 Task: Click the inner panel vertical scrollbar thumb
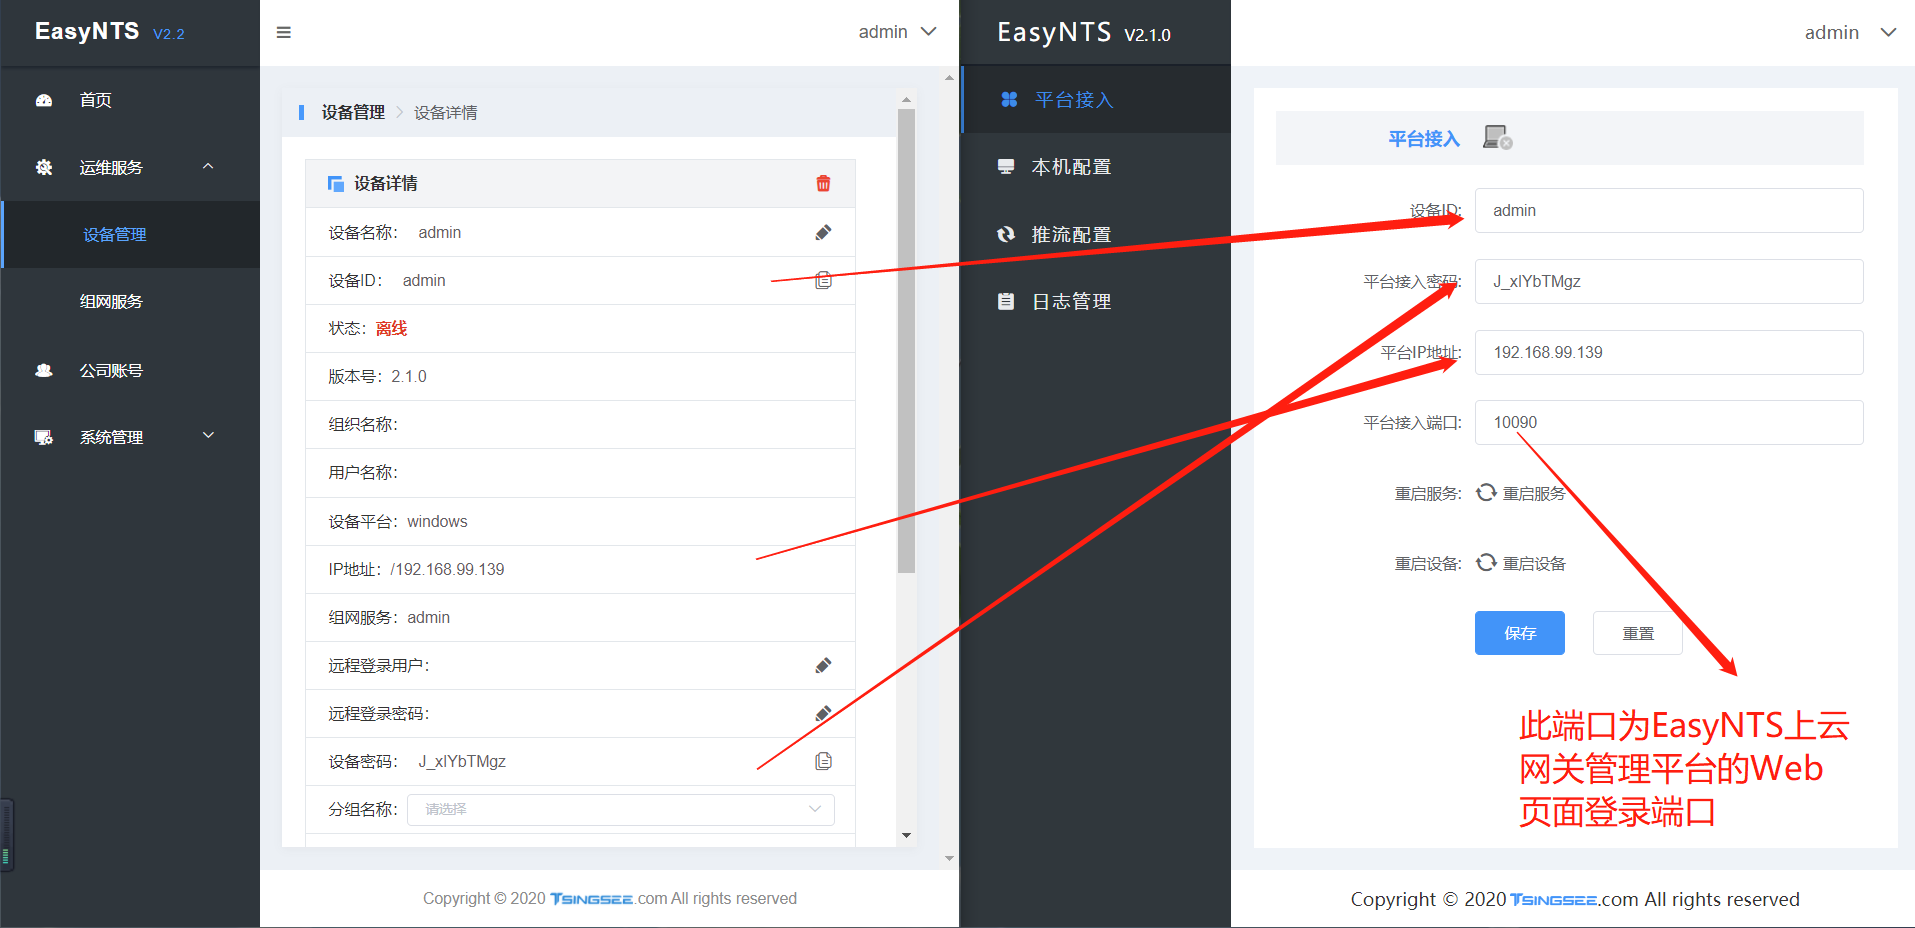pyautogui.click(x=906, y=340)
